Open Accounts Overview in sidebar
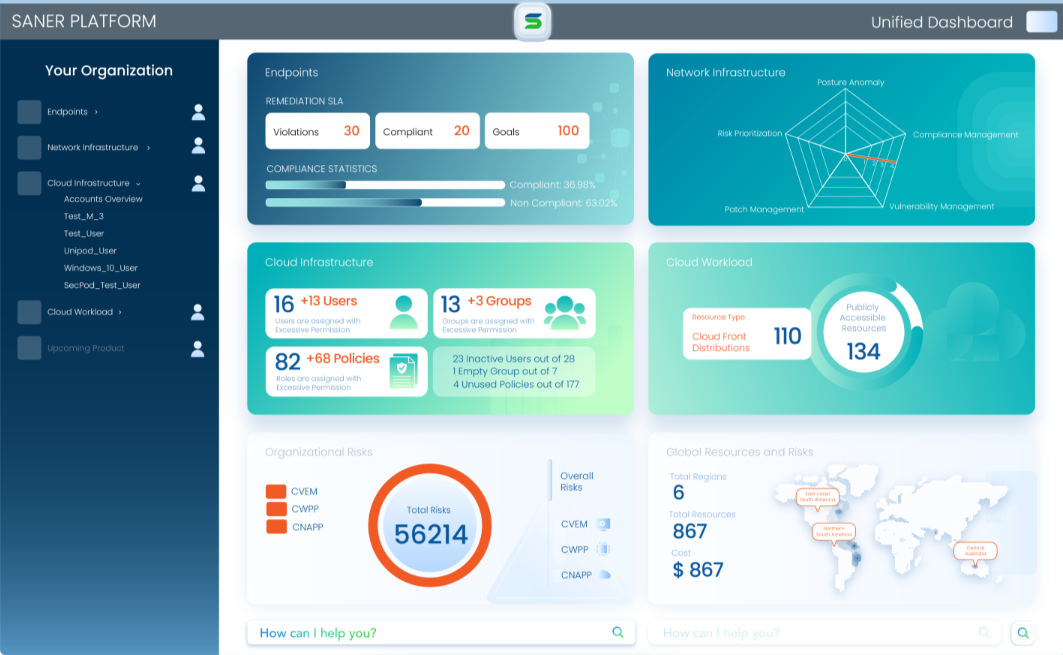Screen dimensions: 1063x655 point(103,199)
